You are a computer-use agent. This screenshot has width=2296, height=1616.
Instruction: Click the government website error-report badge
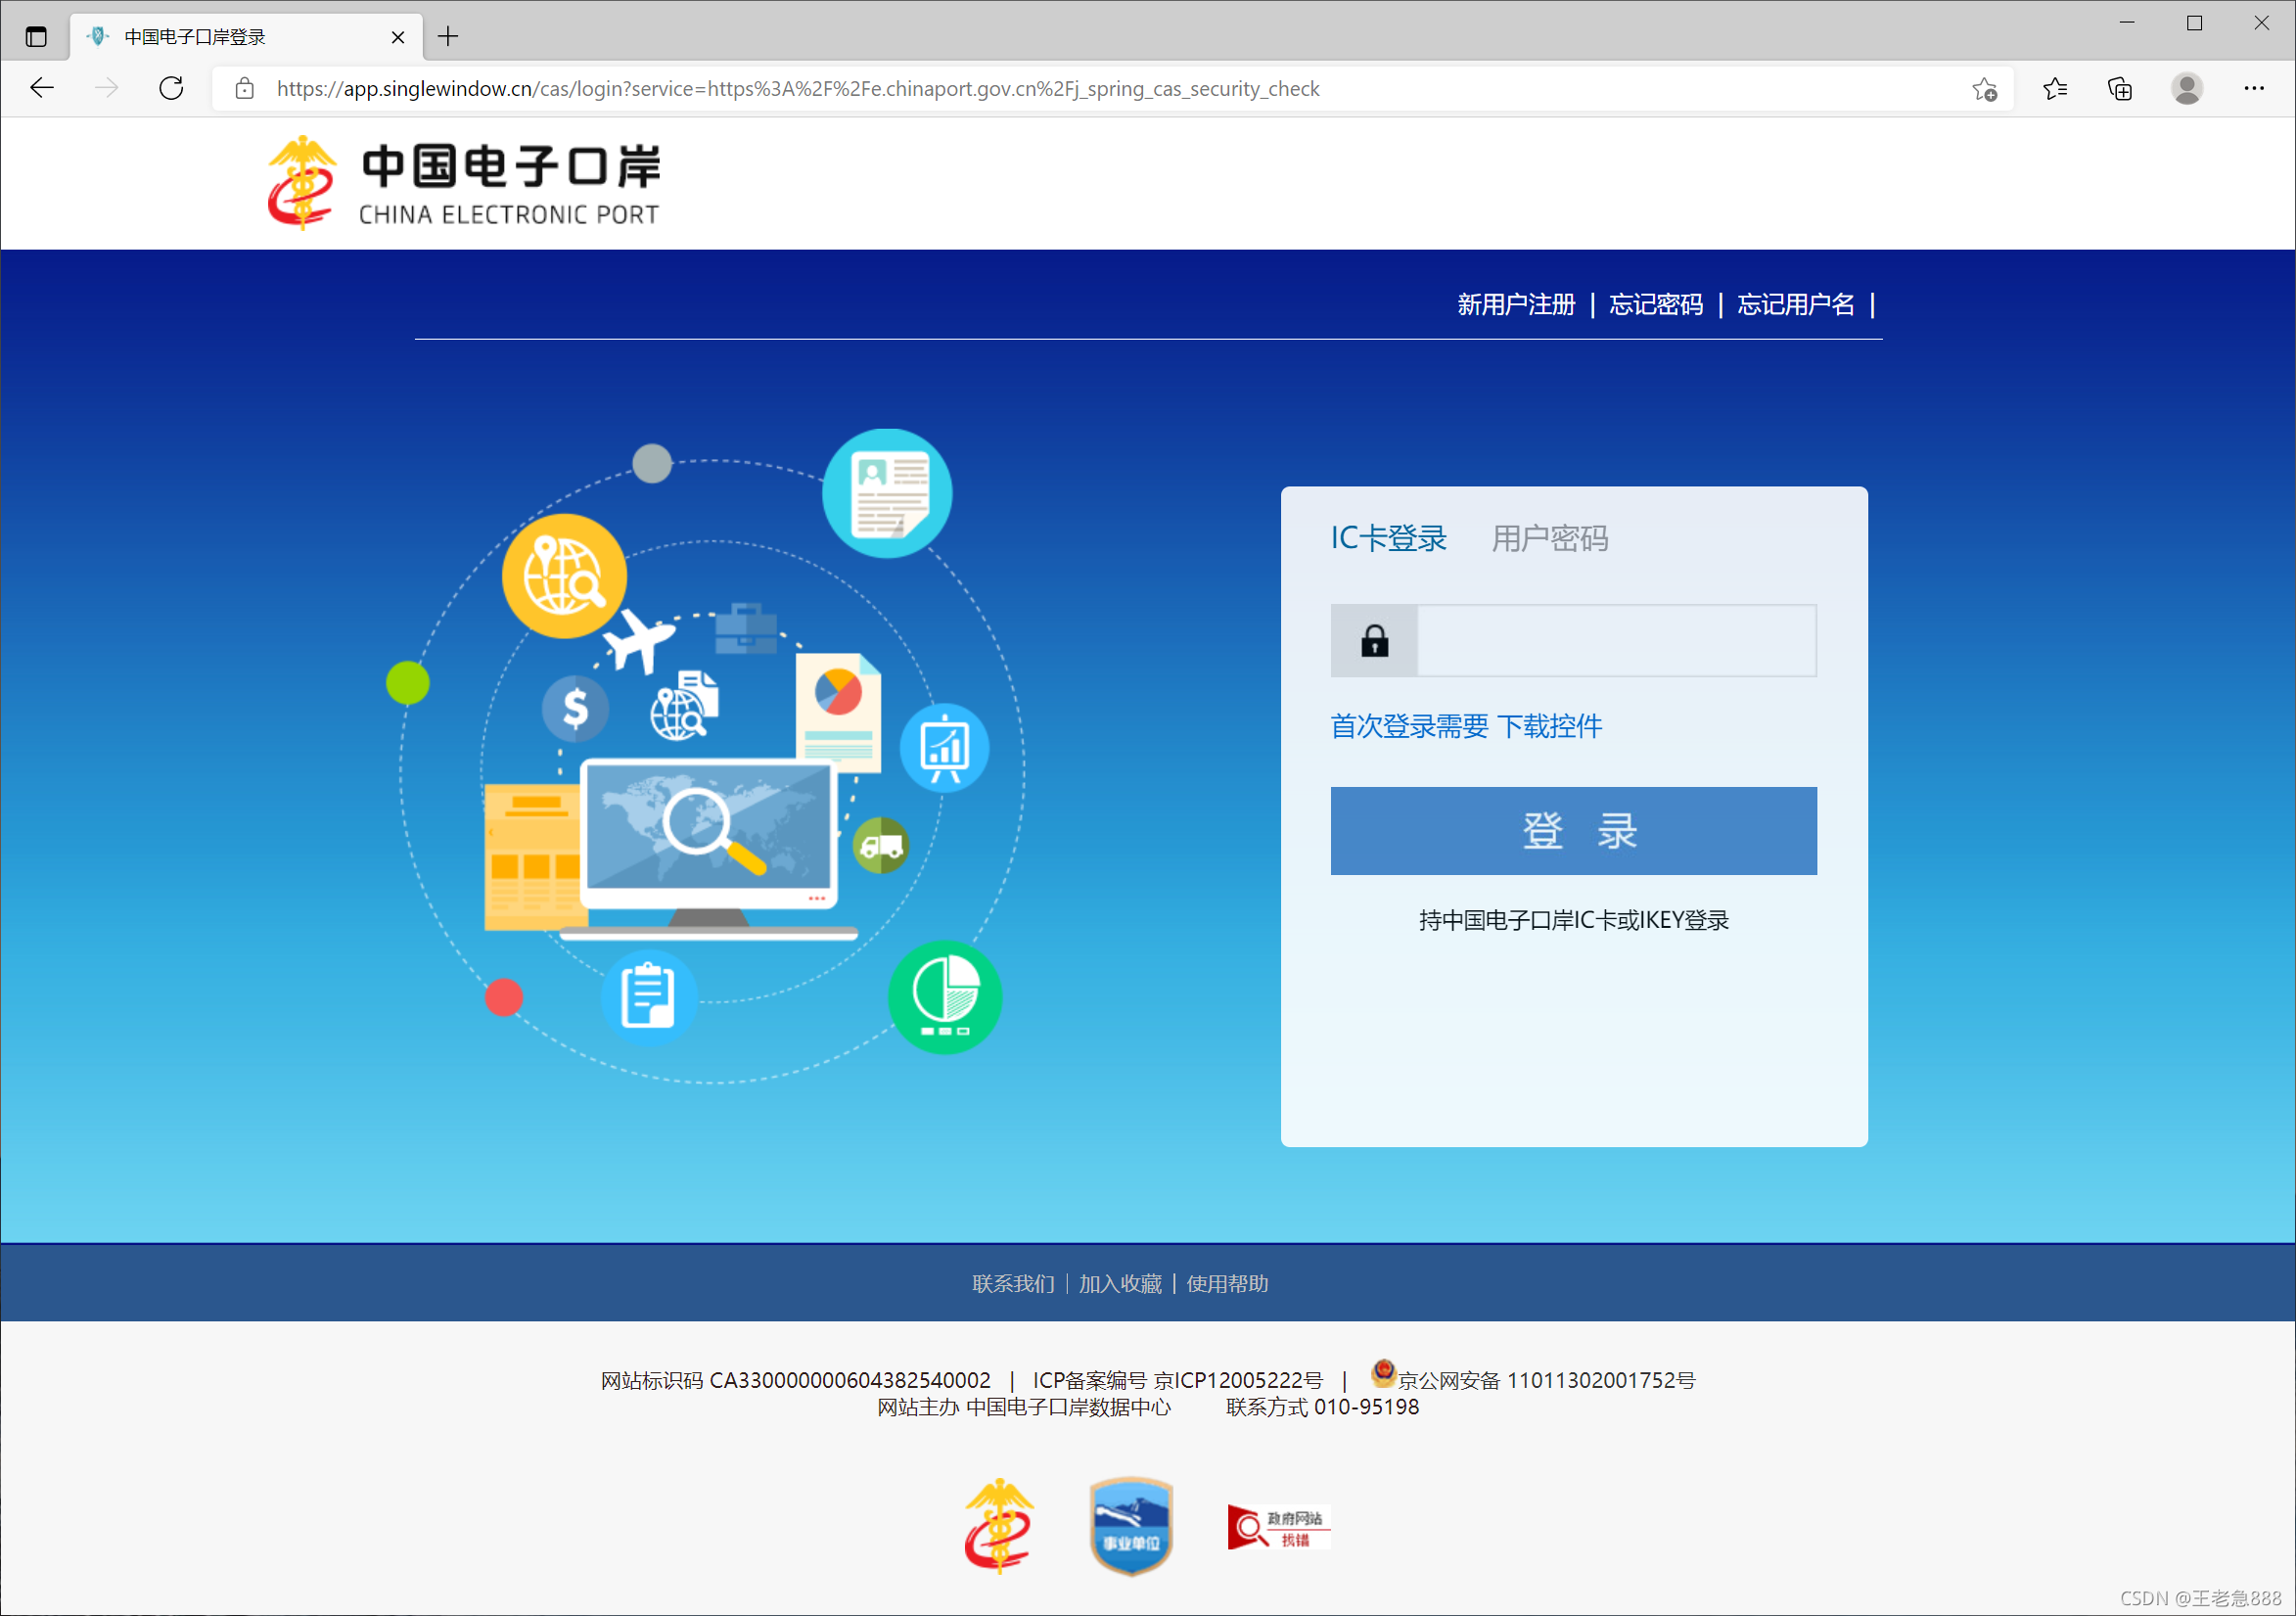[x=1278, y=1527]
